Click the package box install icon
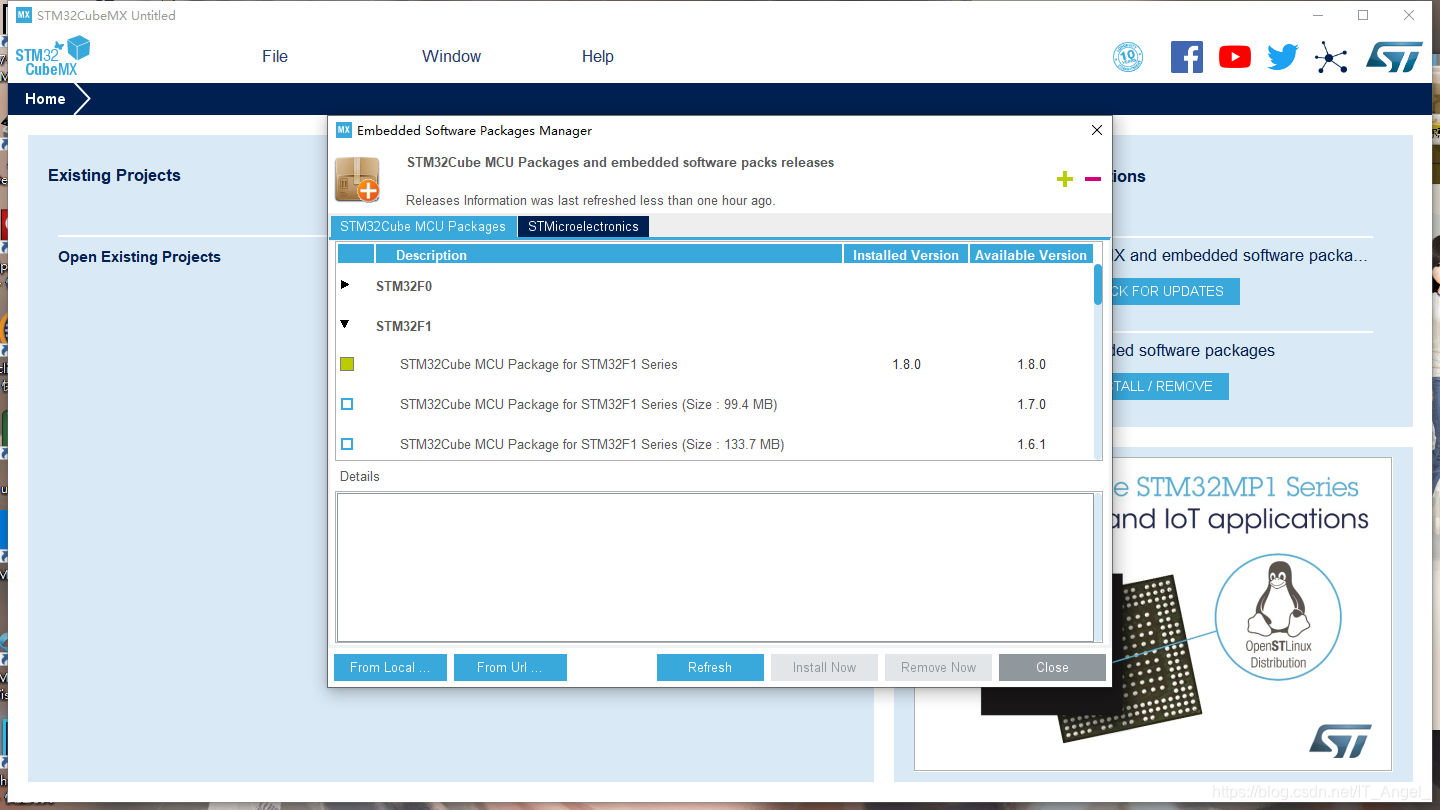This screenshot has width=1440, height=810. click(x=357, y=179)
